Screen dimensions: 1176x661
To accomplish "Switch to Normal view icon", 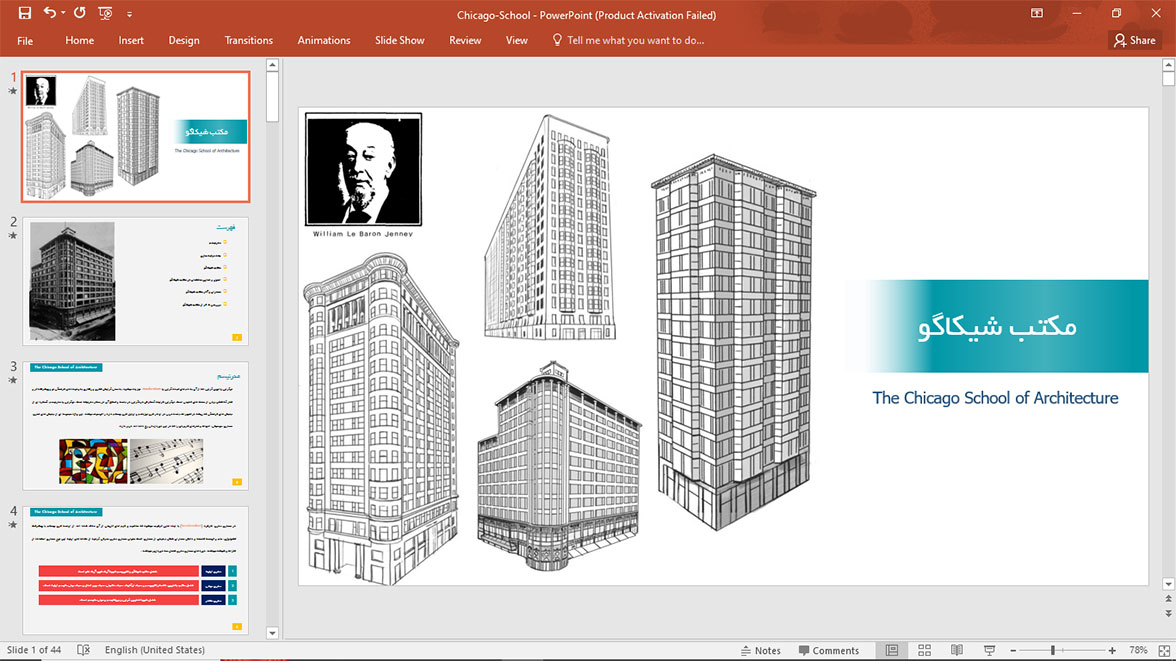I will click(x=892, y=650).
